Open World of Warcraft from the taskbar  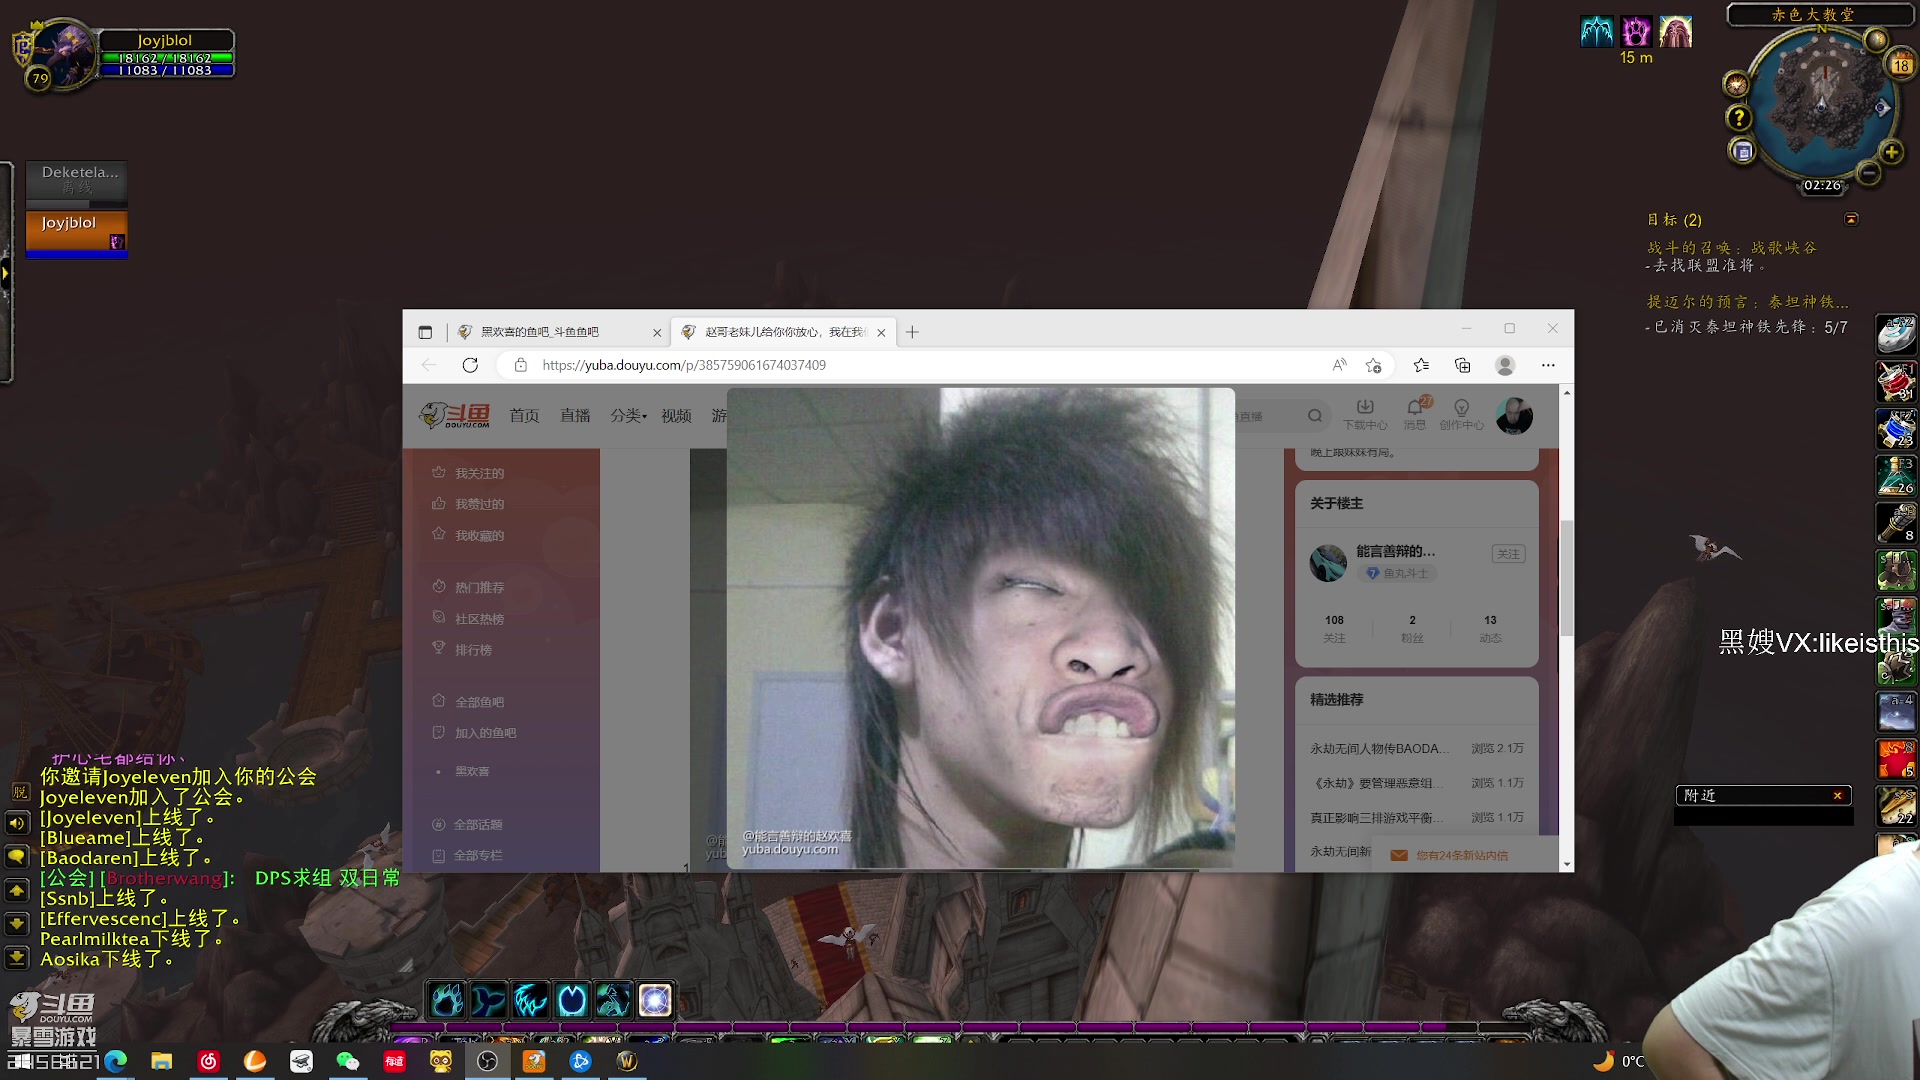627,1061
